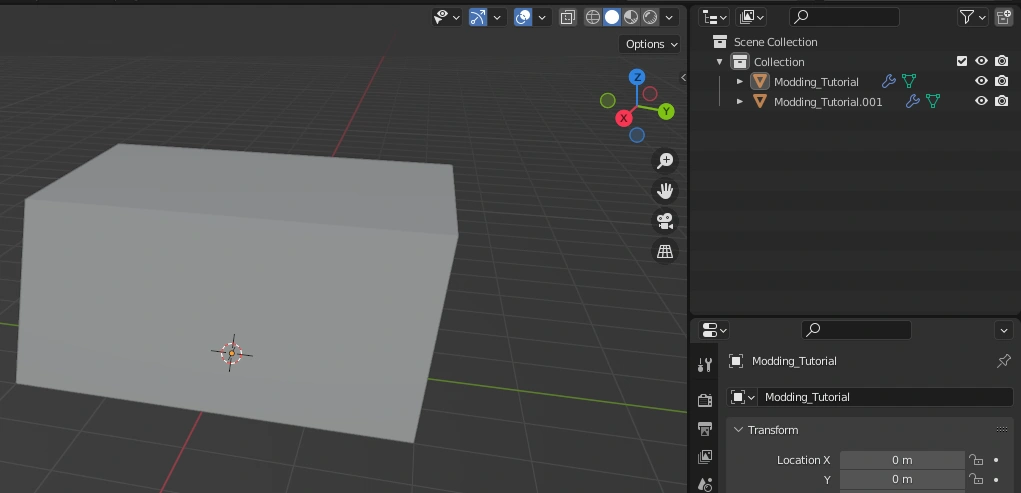Click the pan view hand icon
The width and height of the screenshot is (1021, 493).
[x=665, y=191]
